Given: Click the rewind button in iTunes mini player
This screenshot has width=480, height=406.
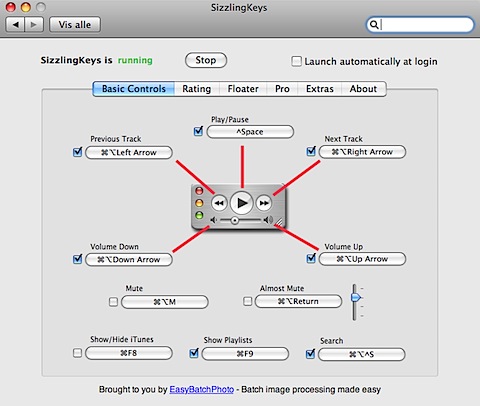Looking at the screenshot, I should pos(219,203).
